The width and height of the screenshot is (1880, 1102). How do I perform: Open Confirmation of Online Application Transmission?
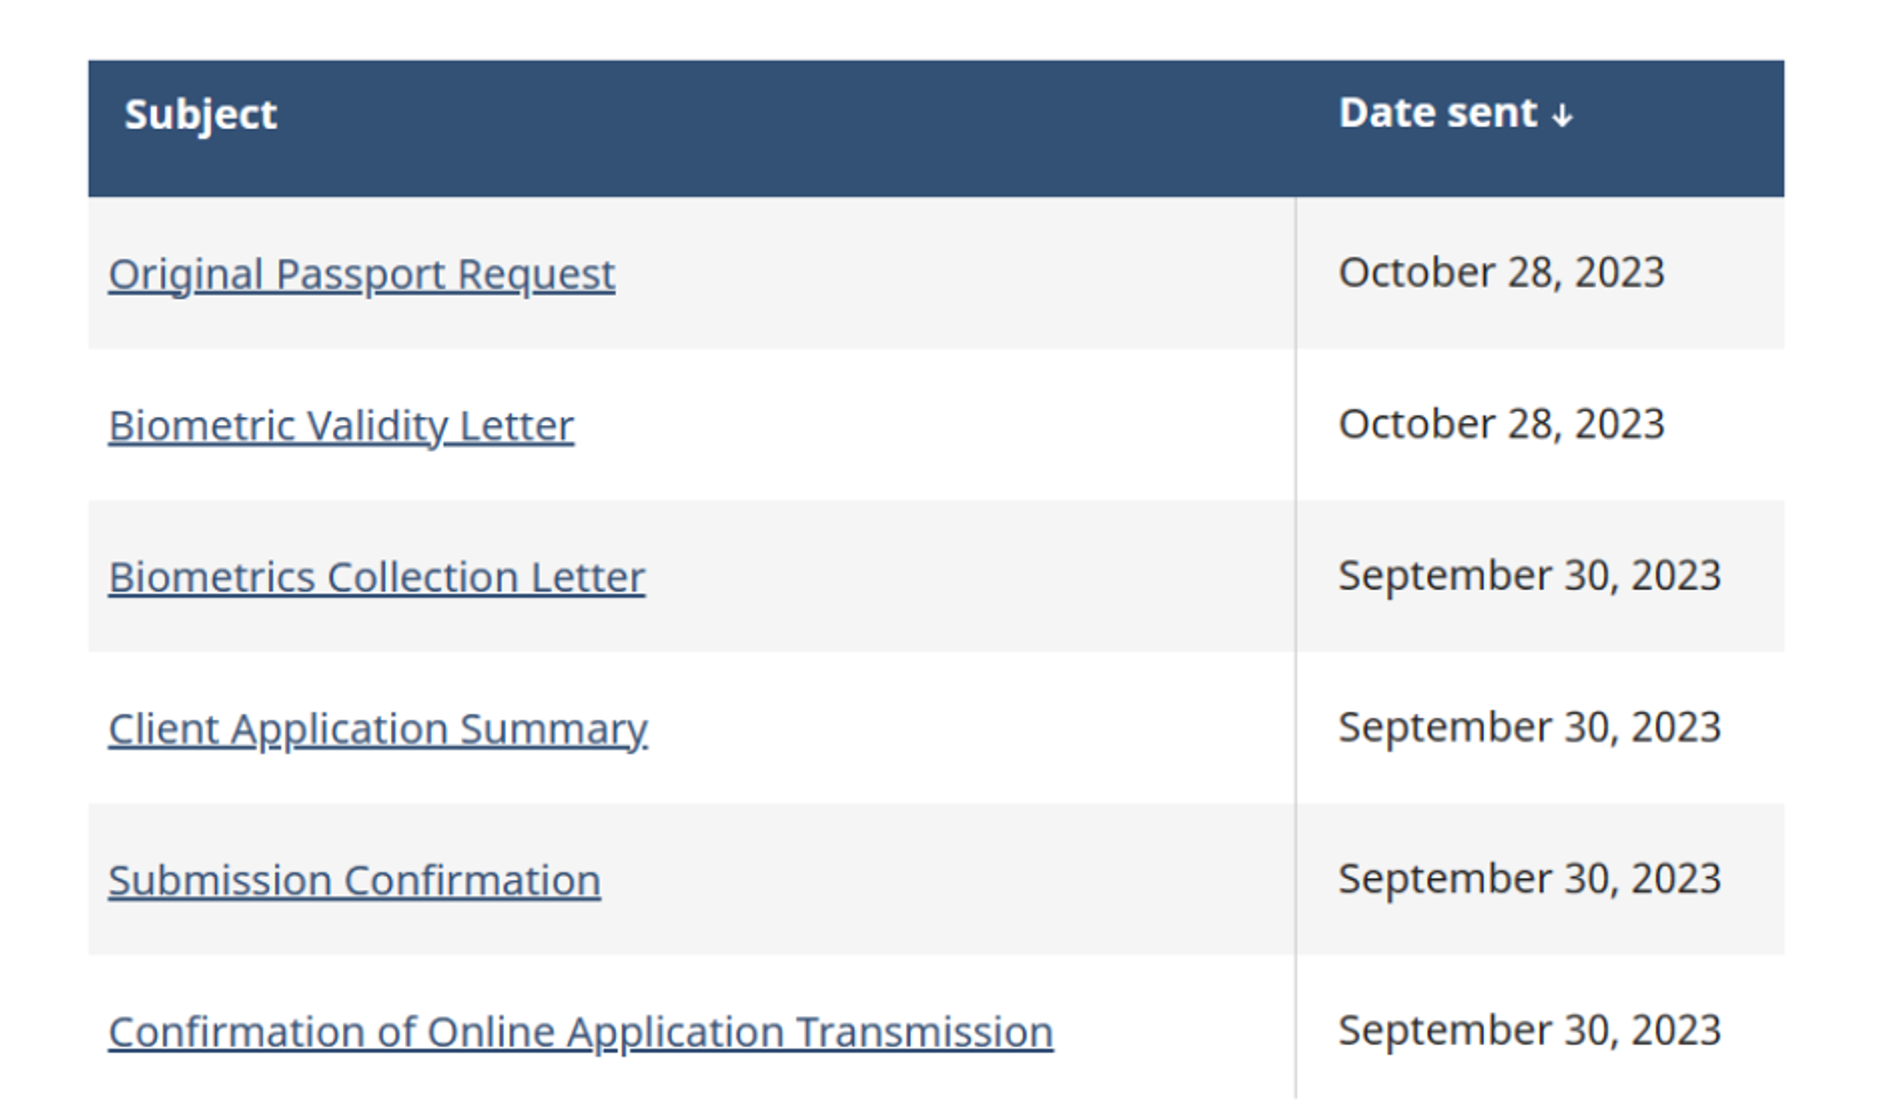point(580,1032)
